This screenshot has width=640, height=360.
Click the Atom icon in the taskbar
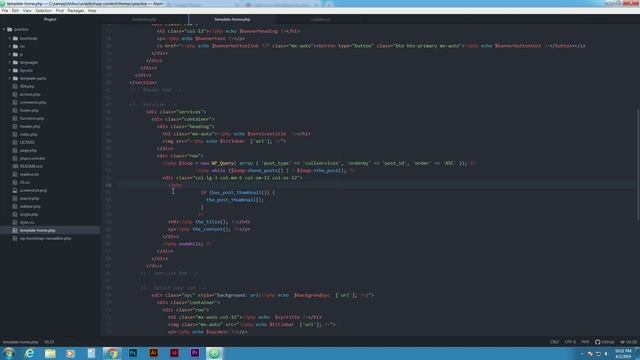[x=214, y=353]
